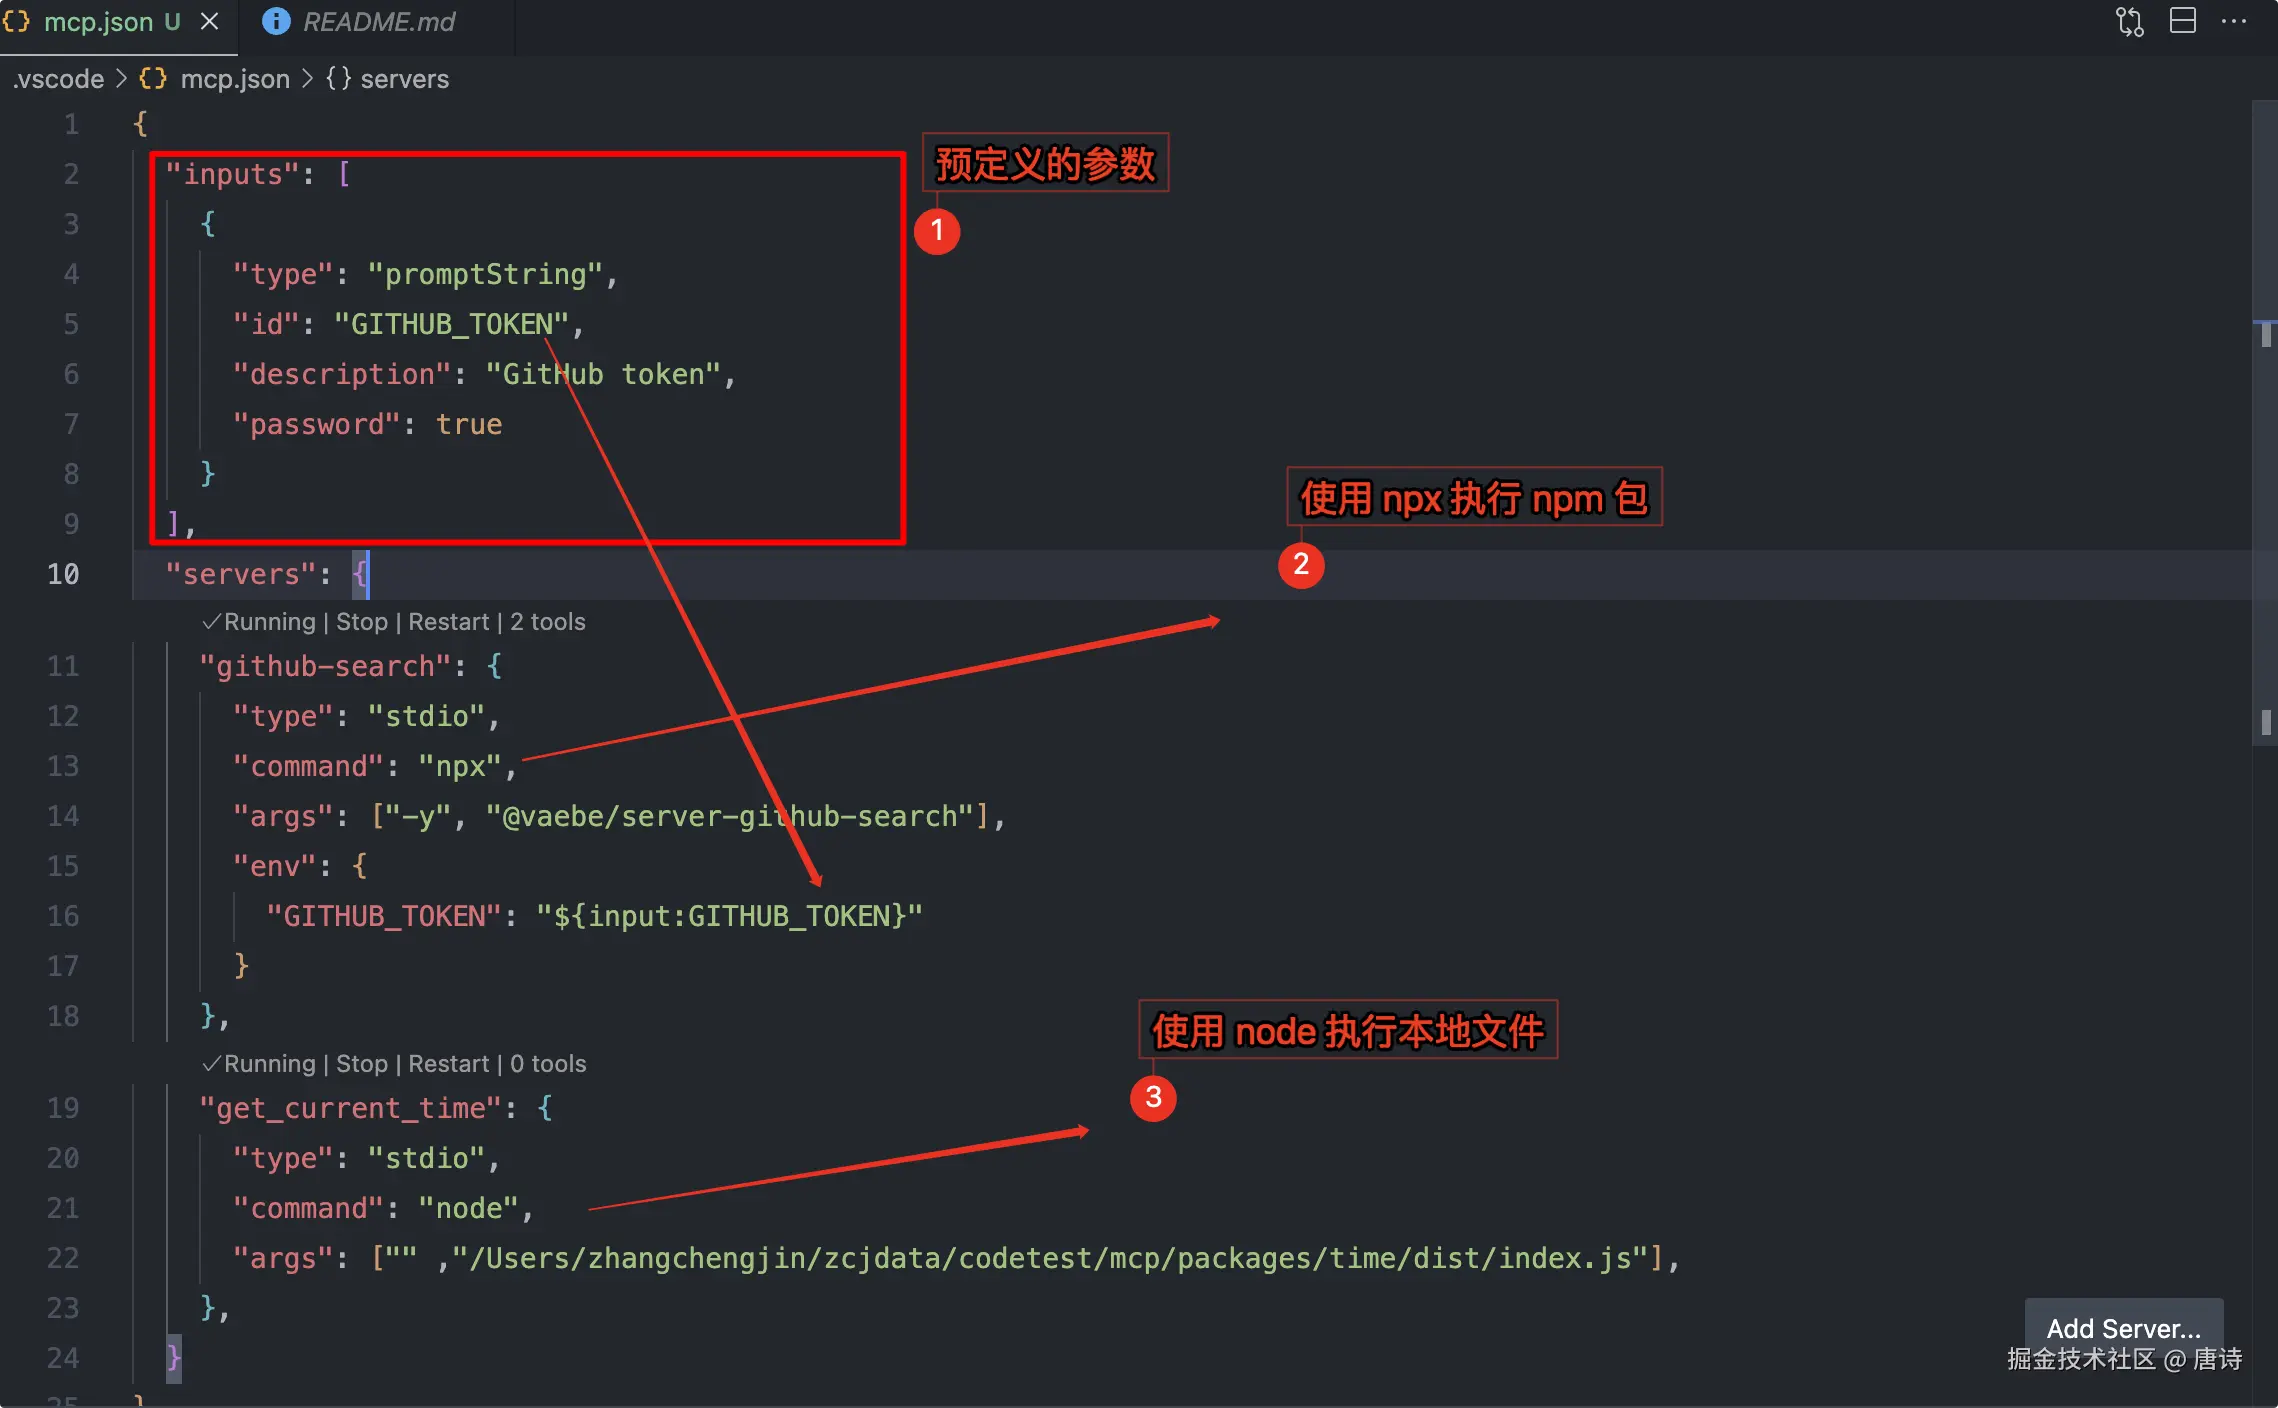Click the Split Editor icon
This screenshot has width=2278, height=1408.
2182,21
